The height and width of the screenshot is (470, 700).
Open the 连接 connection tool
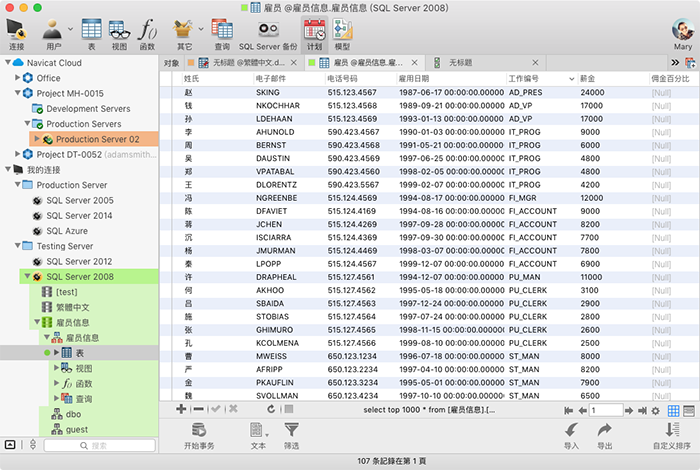(x=17, y=34)
